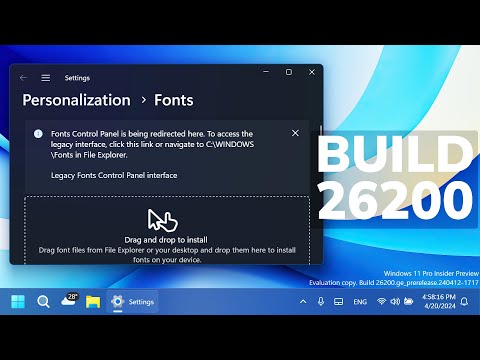The image size is (480, 360).
Task: Click Personalization in the breadcrumb
Action: click(76, 100)
